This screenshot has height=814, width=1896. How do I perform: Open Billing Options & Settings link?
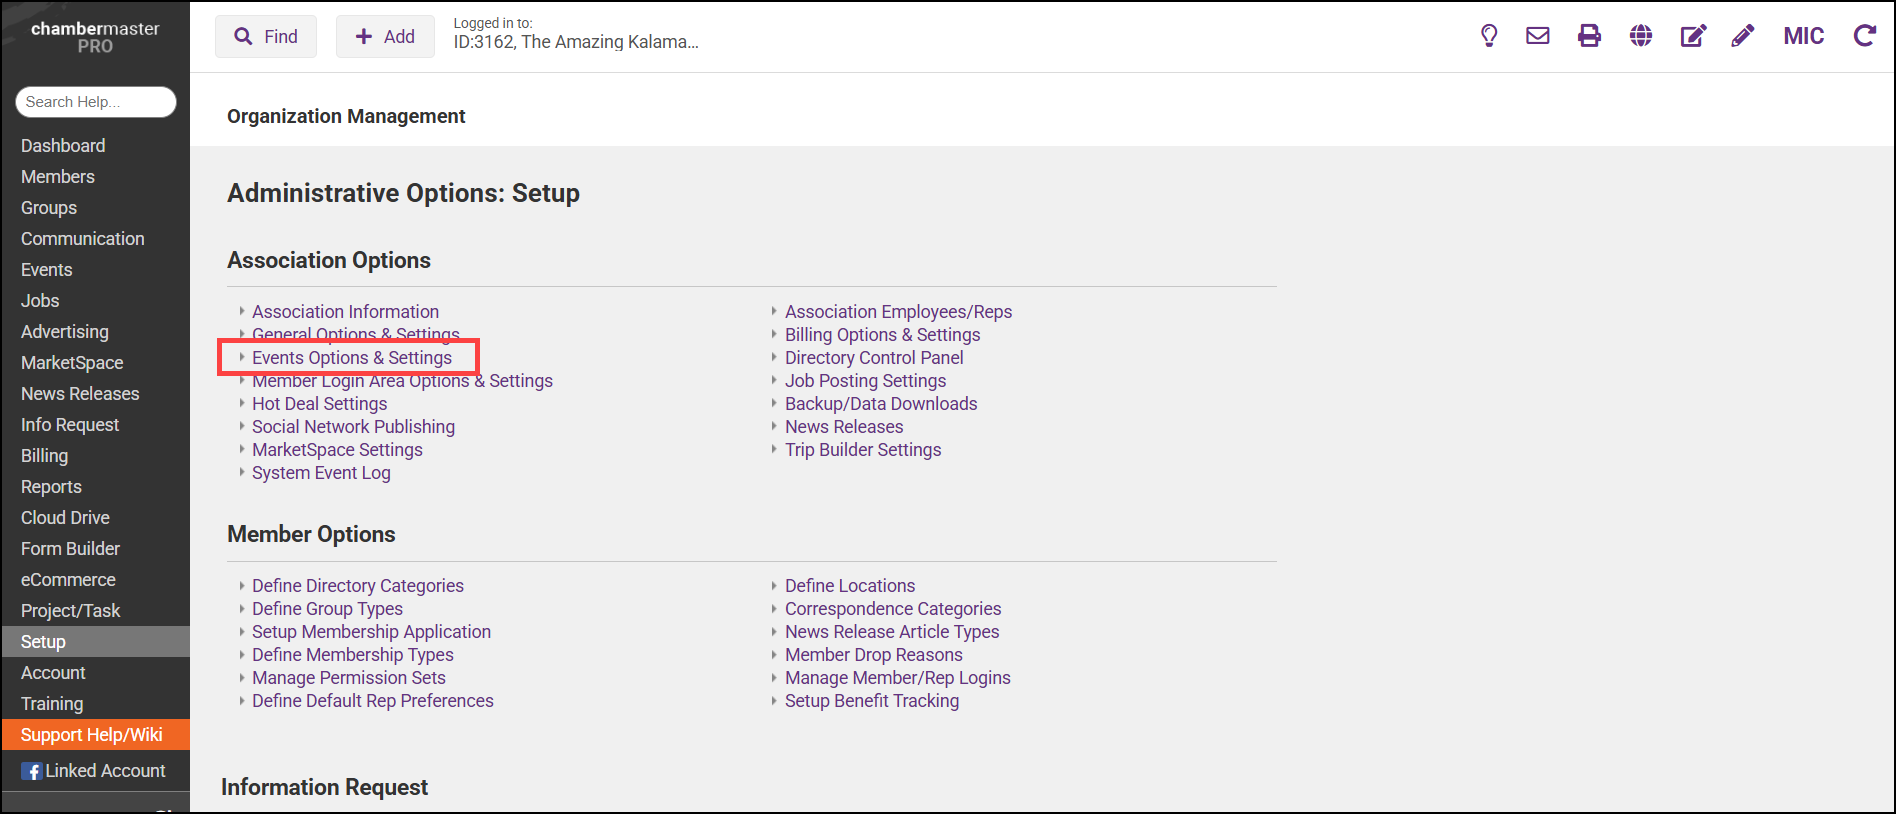point(882,335)
